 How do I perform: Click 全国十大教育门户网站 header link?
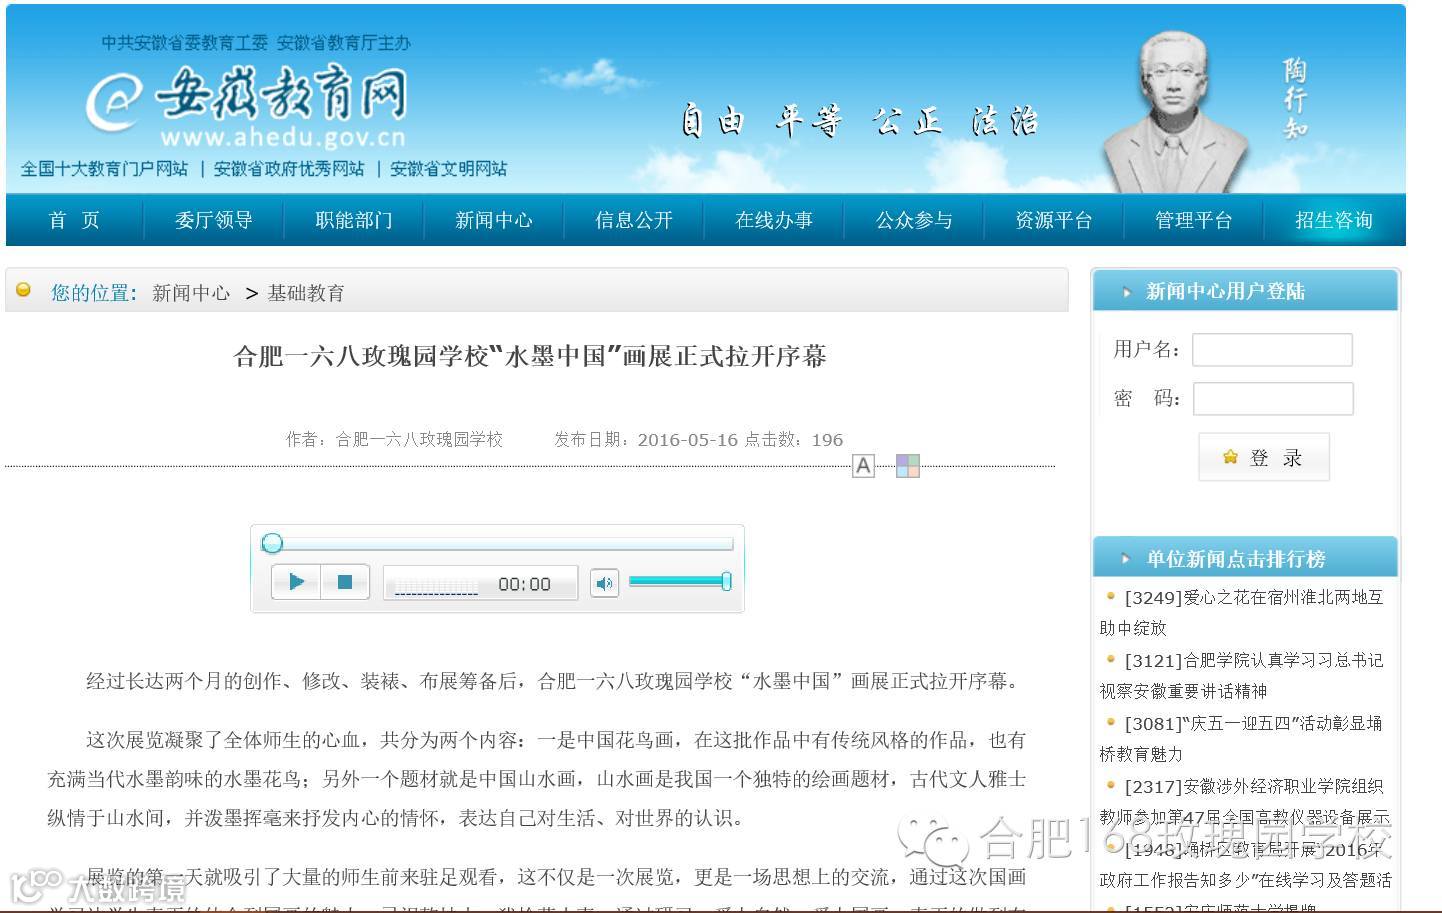point(104,169)
